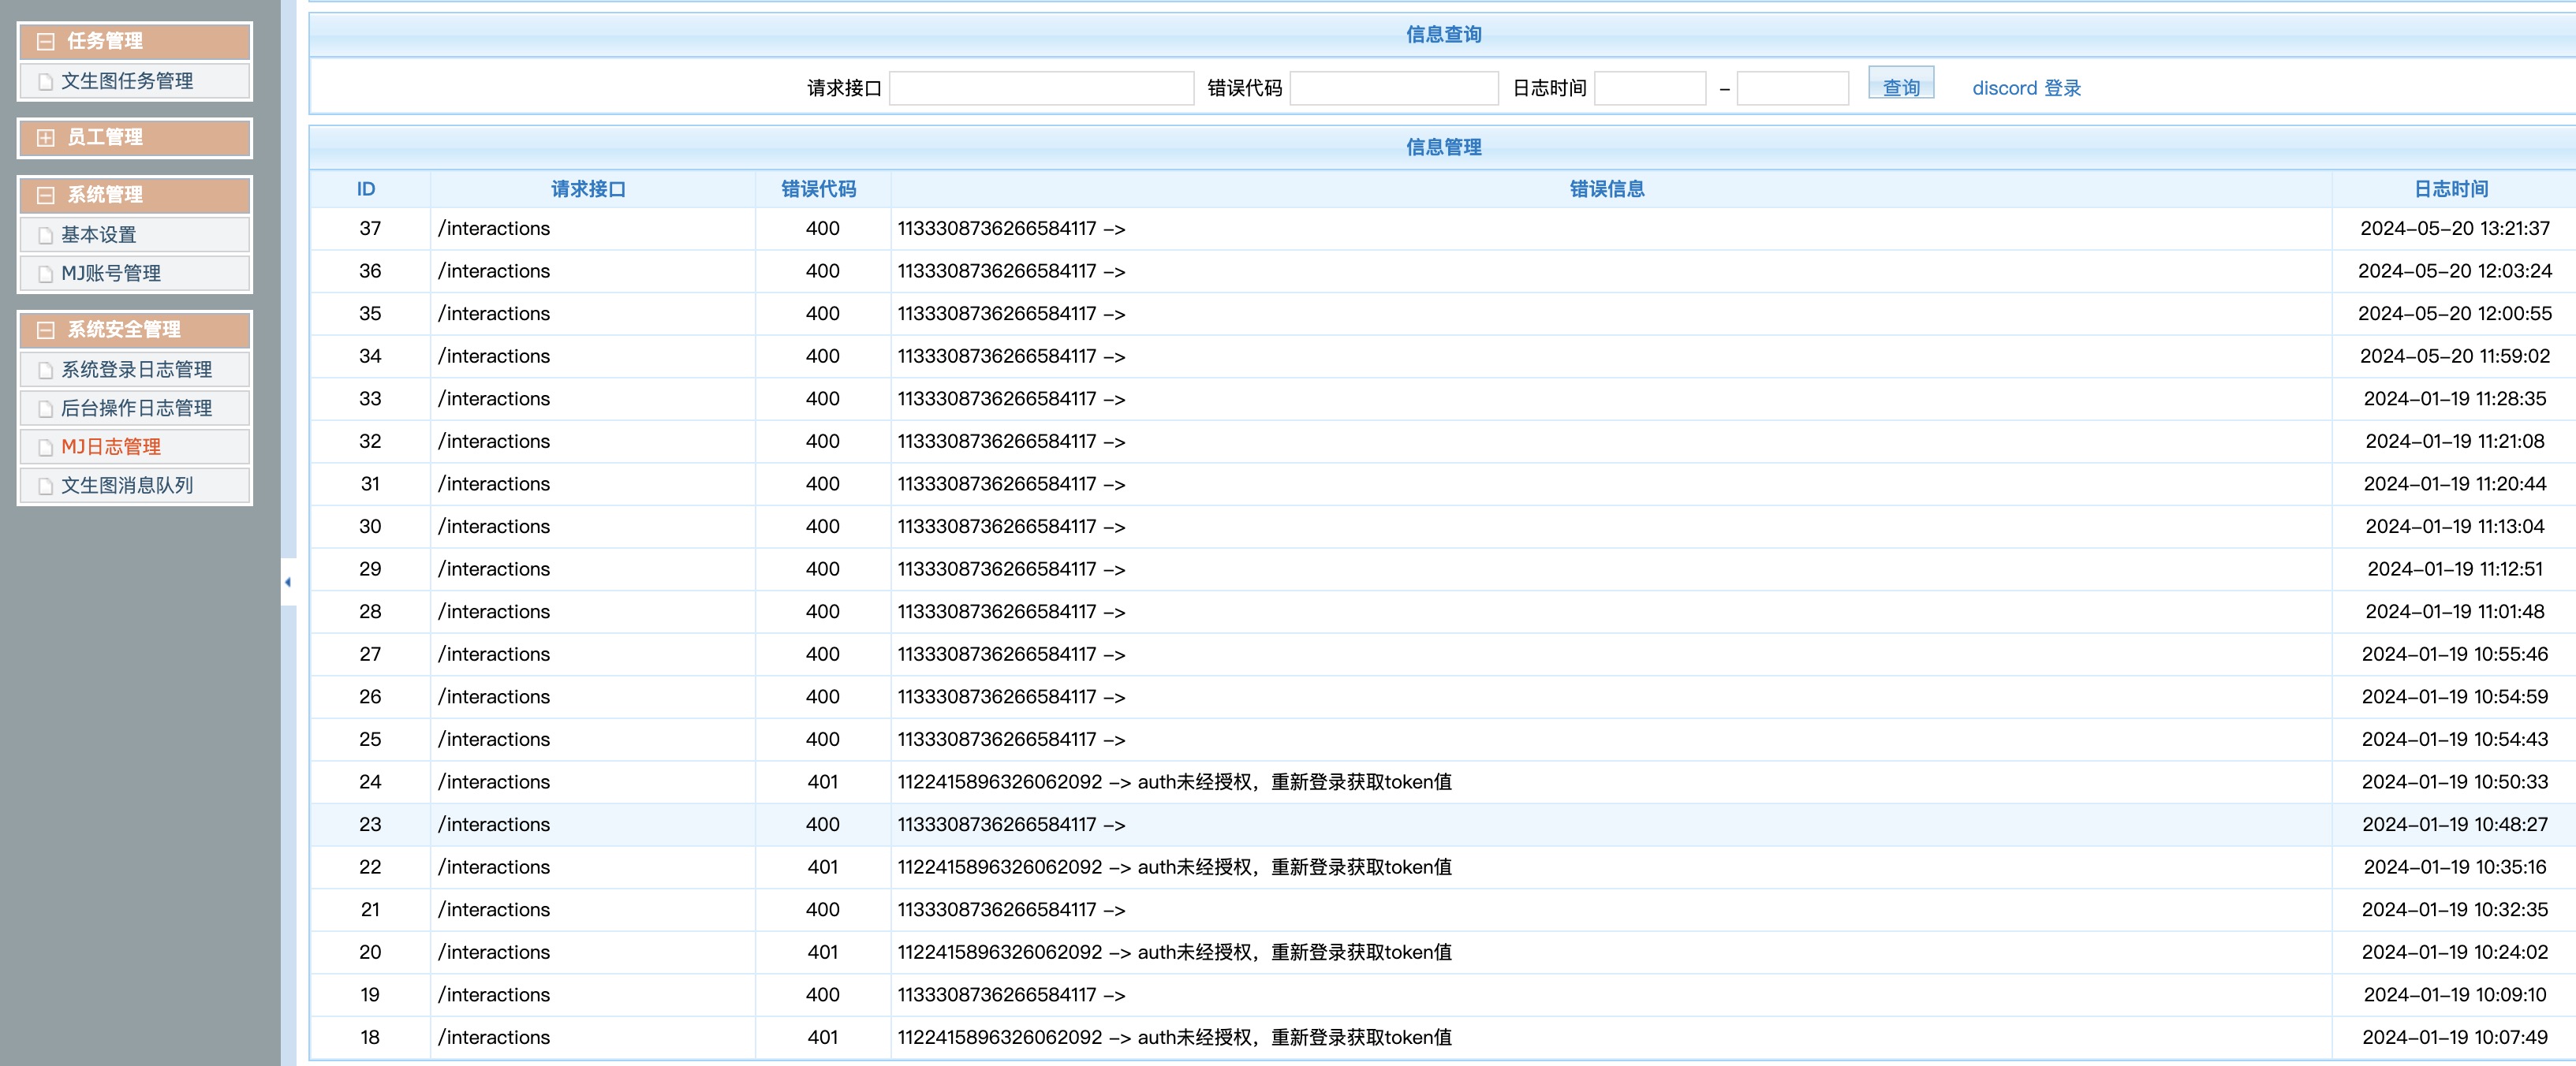Click timestamp 2024-01-19 10:32:35
Viewport: 2576px width, 1066px height.
pyautogui.click(x=2455, y=910)
